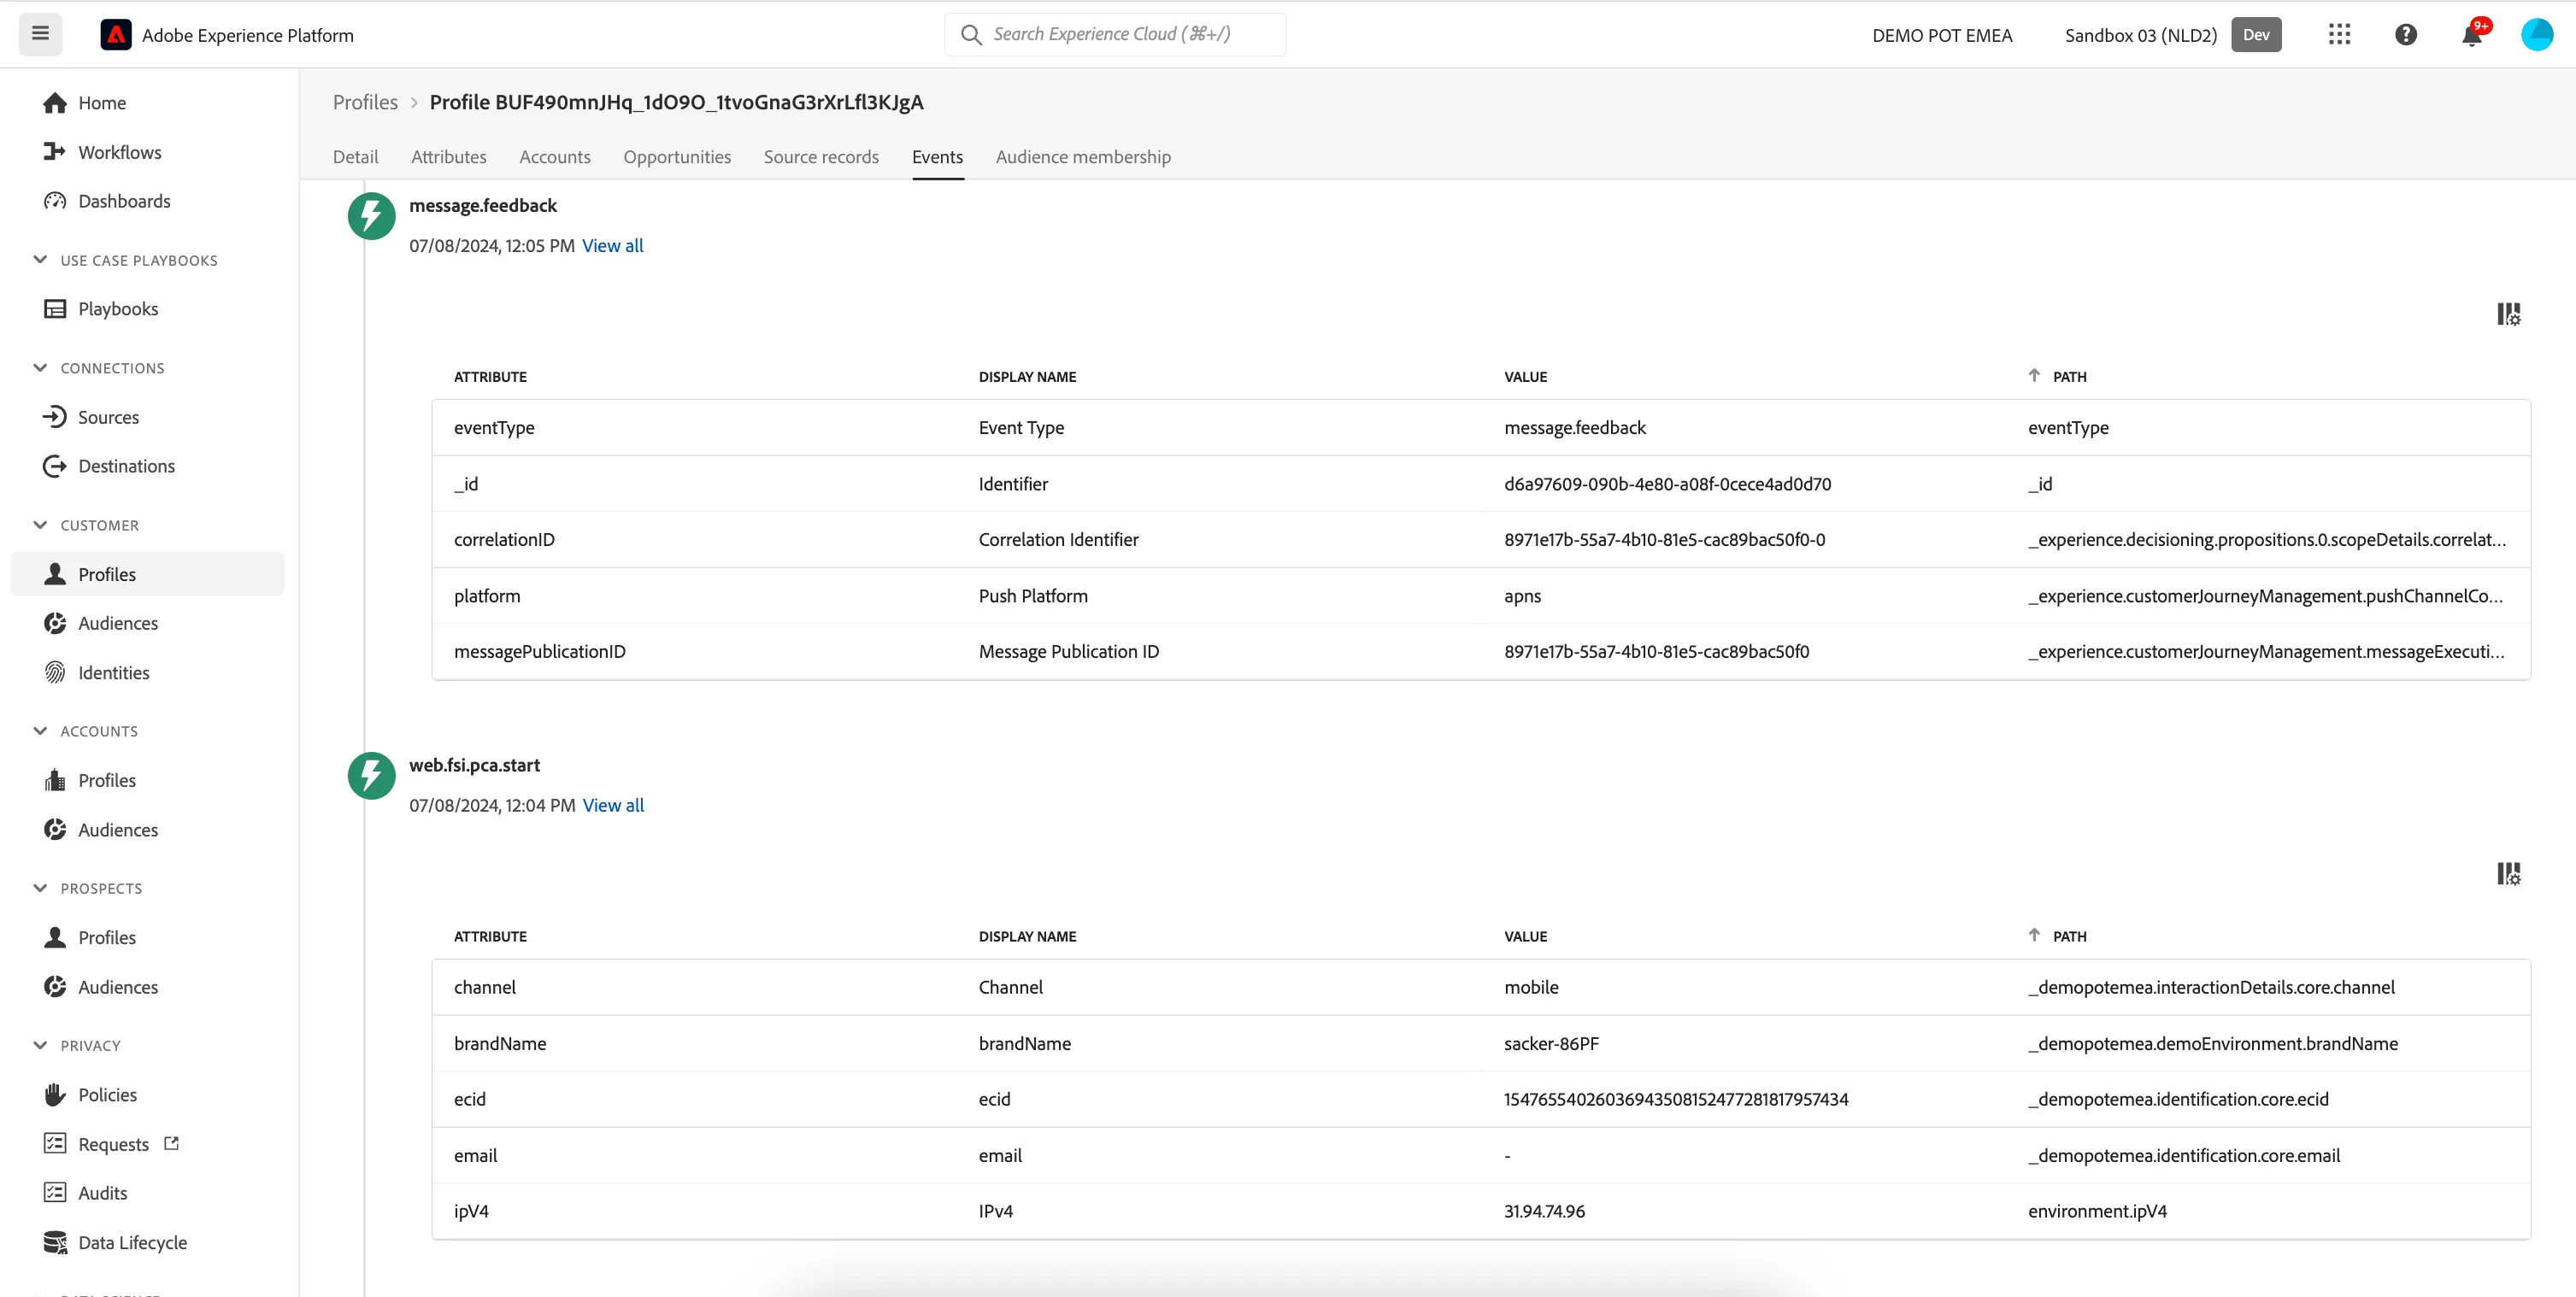2576x1297 pixels.
Task: Toggle the hamburger navigation menu
Action: (40, 34)
